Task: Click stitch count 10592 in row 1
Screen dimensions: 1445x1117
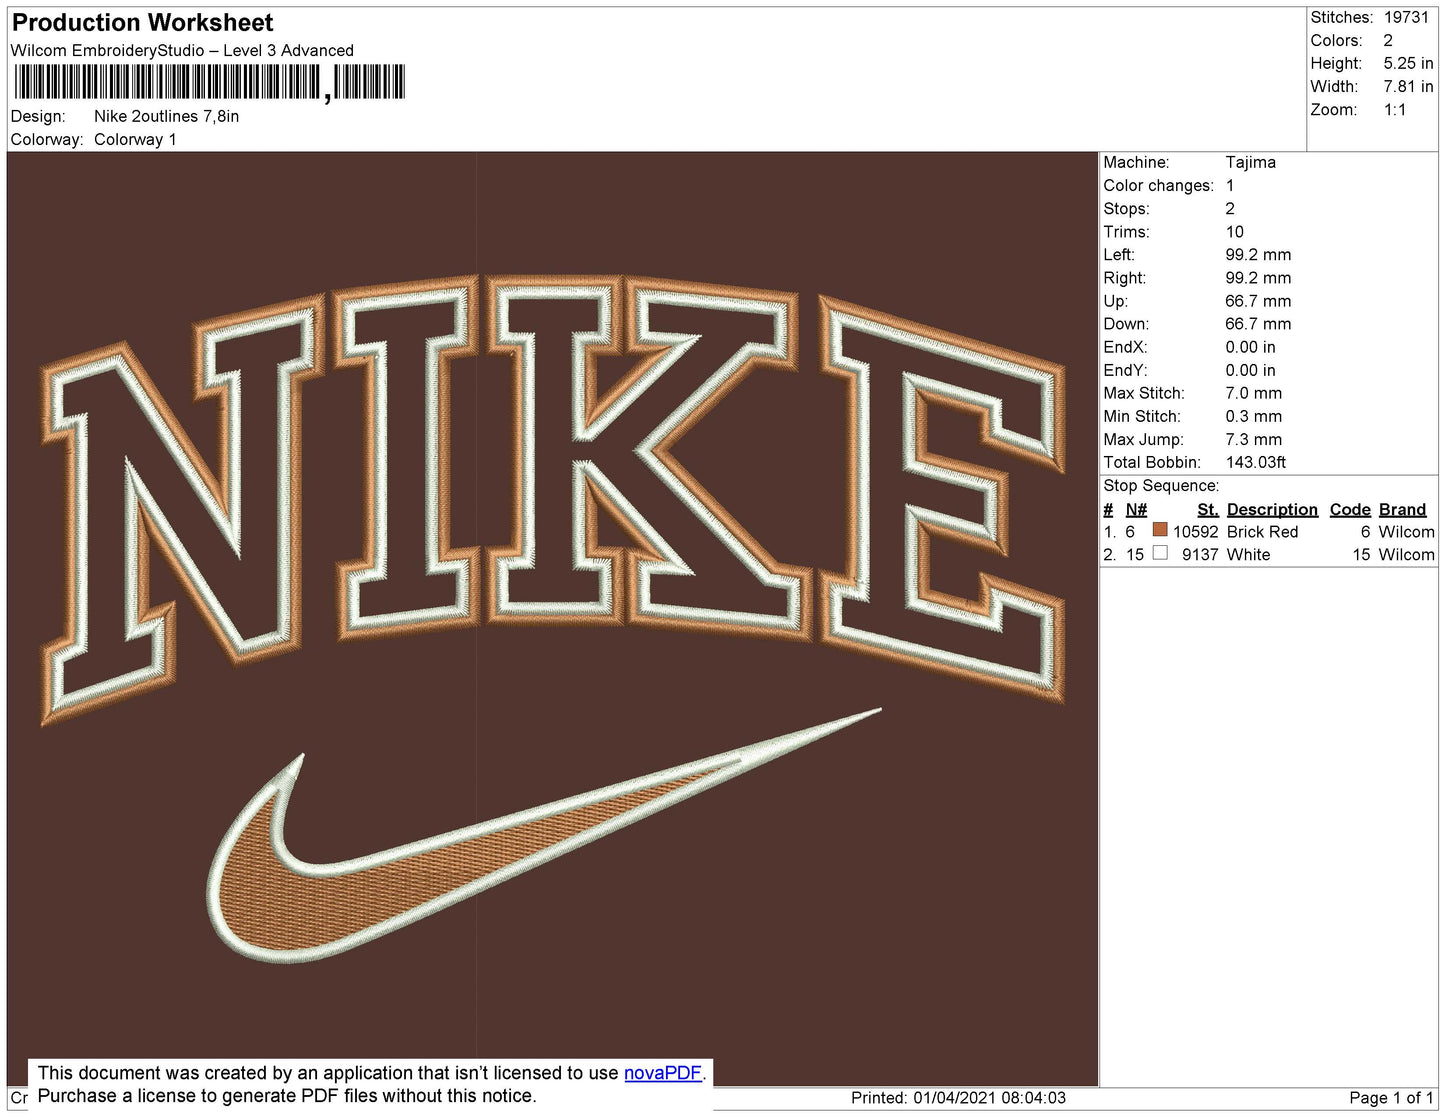Action: coord(1195,532)
